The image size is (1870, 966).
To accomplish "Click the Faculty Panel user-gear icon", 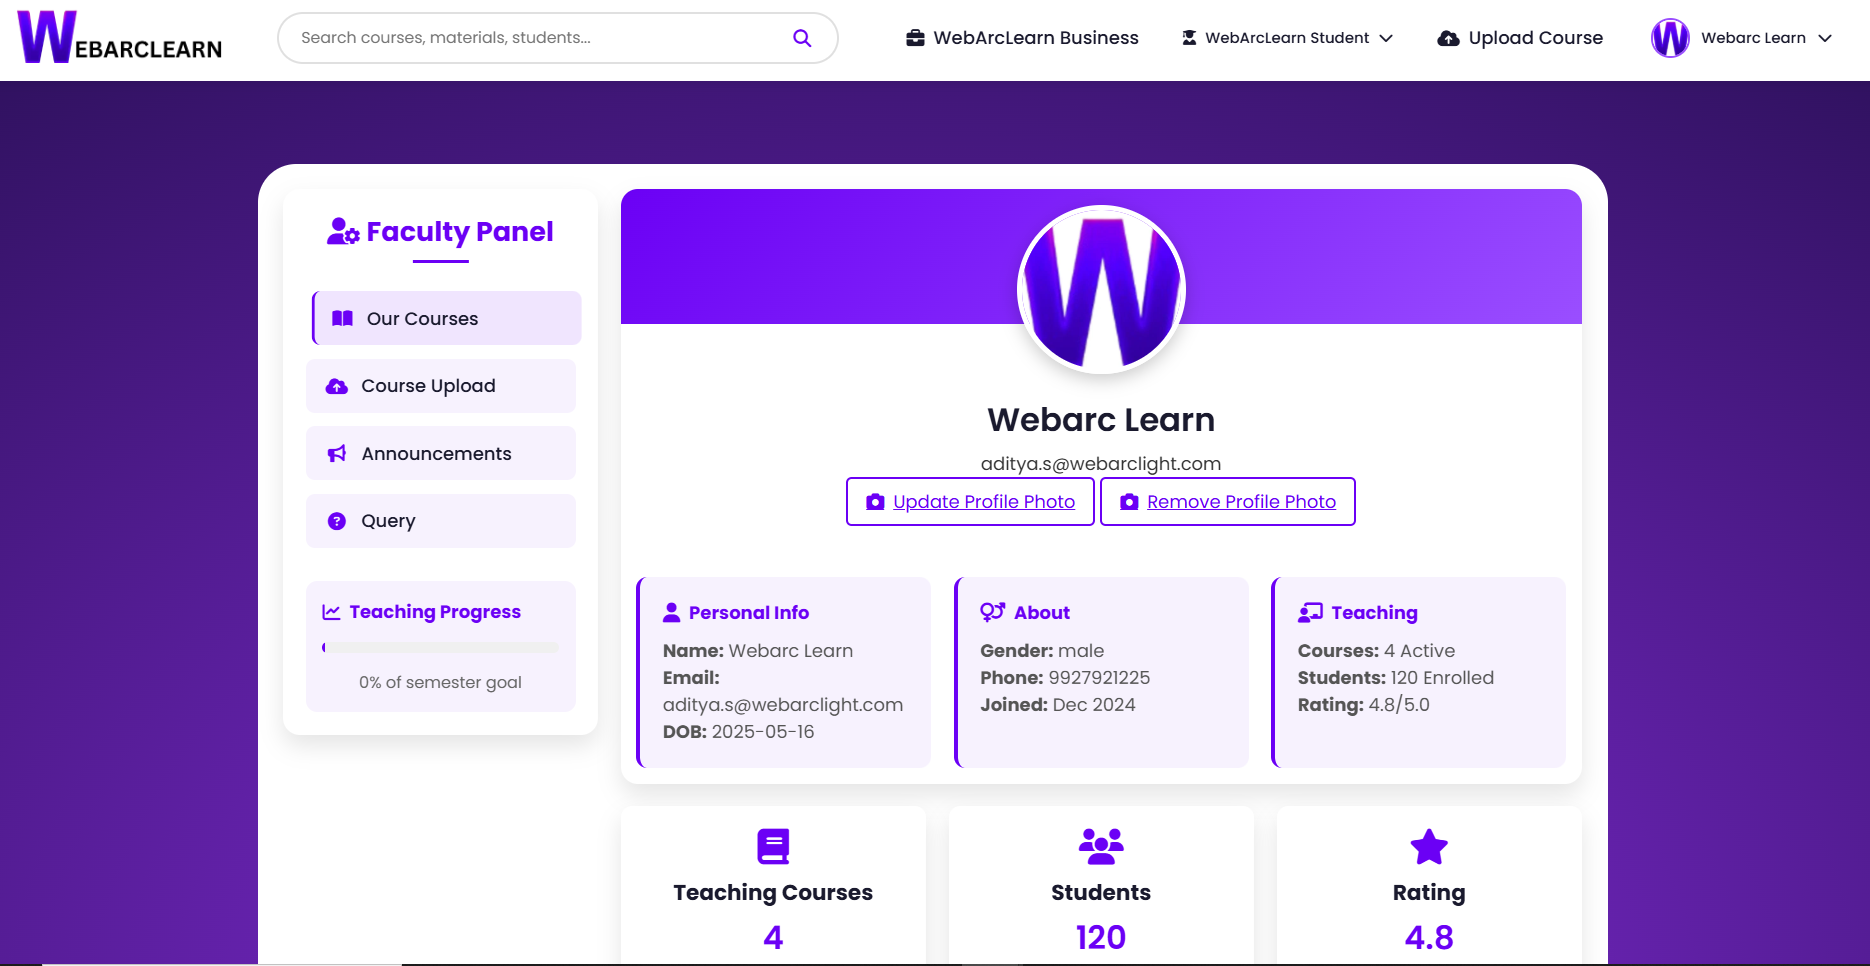I will click(341, 231).
